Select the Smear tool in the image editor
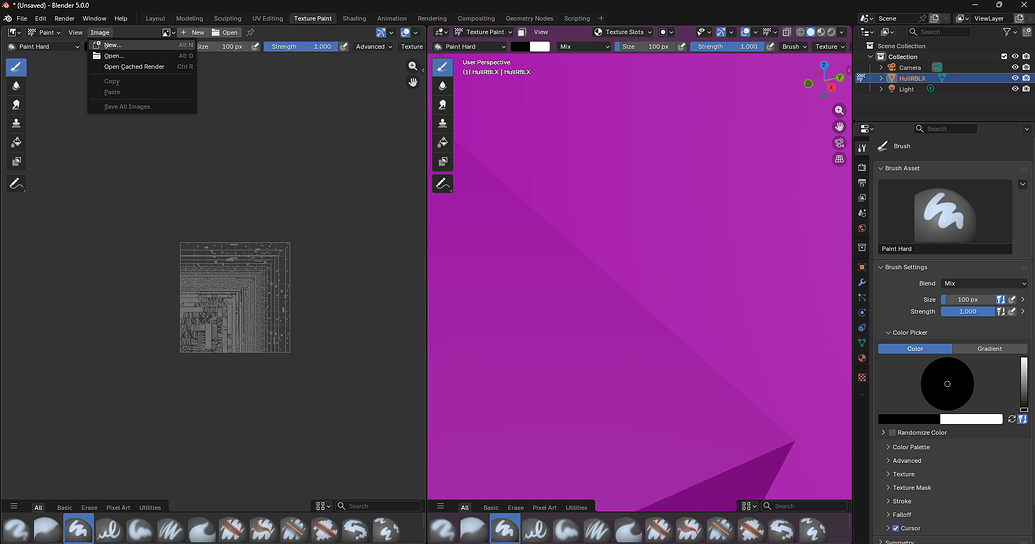Screen dimensions: 1035x544 click(x=16, y=104)
